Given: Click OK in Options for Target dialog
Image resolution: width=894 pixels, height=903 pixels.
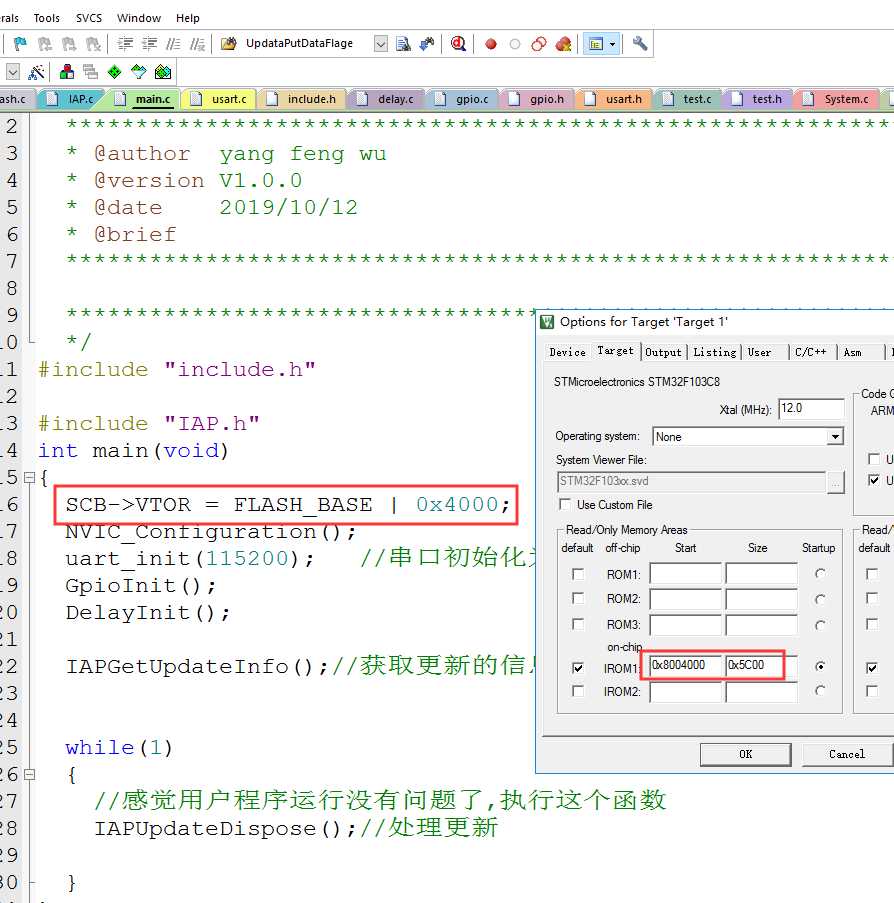Looking at the screenshot, I should pos(745,754).
